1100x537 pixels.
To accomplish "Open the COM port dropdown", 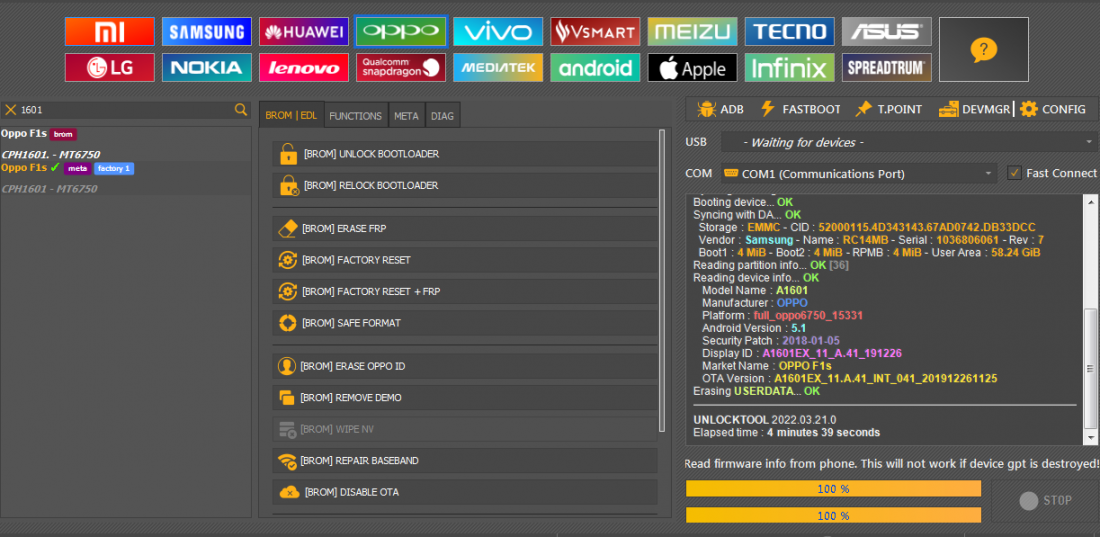I will 859,173.
